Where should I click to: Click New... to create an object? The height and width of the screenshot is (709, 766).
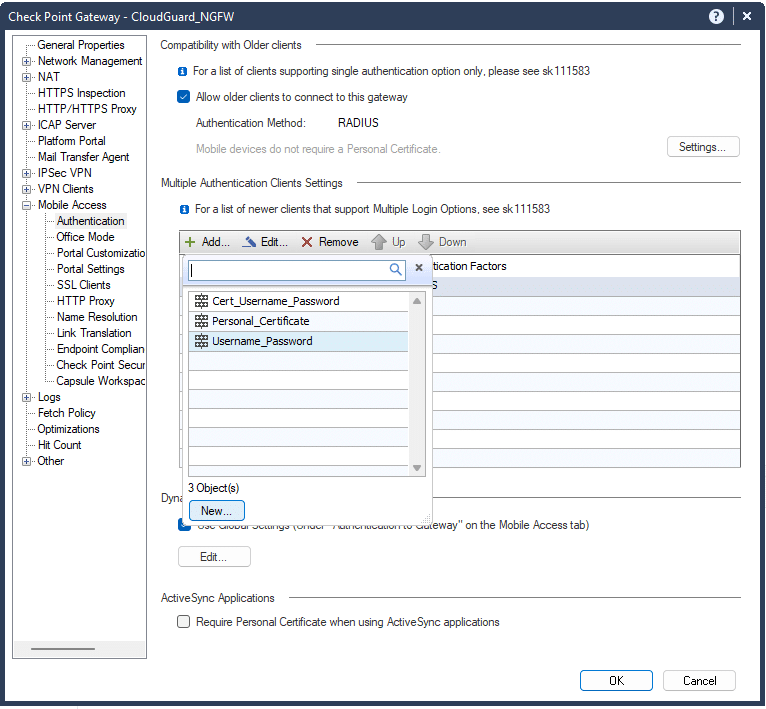tap(215, 511)
